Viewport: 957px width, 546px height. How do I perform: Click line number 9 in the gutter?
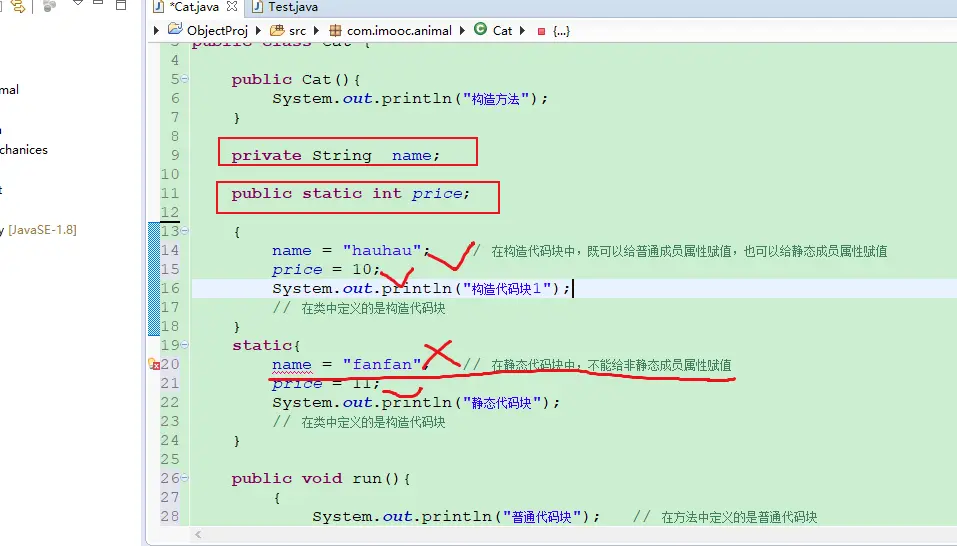[175, 155]
